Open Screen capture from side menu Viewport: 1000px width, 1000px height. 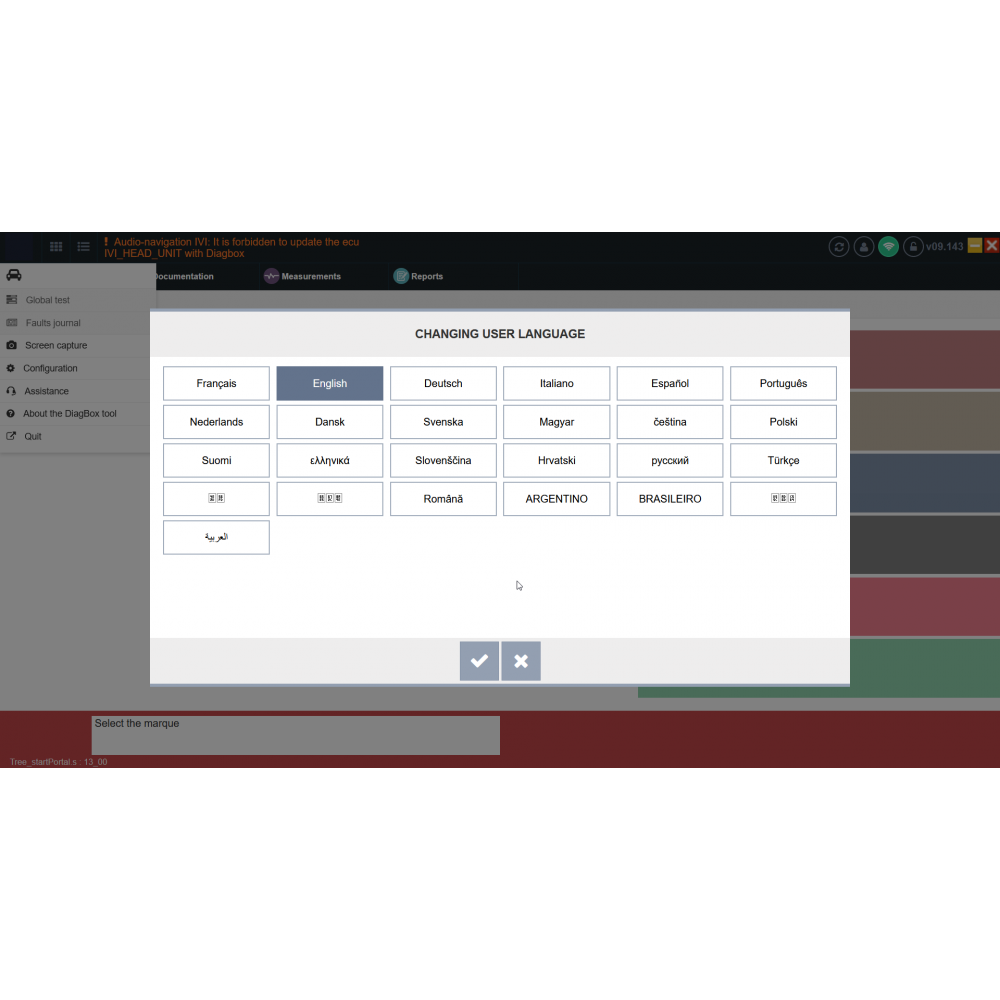click(56, 345)
